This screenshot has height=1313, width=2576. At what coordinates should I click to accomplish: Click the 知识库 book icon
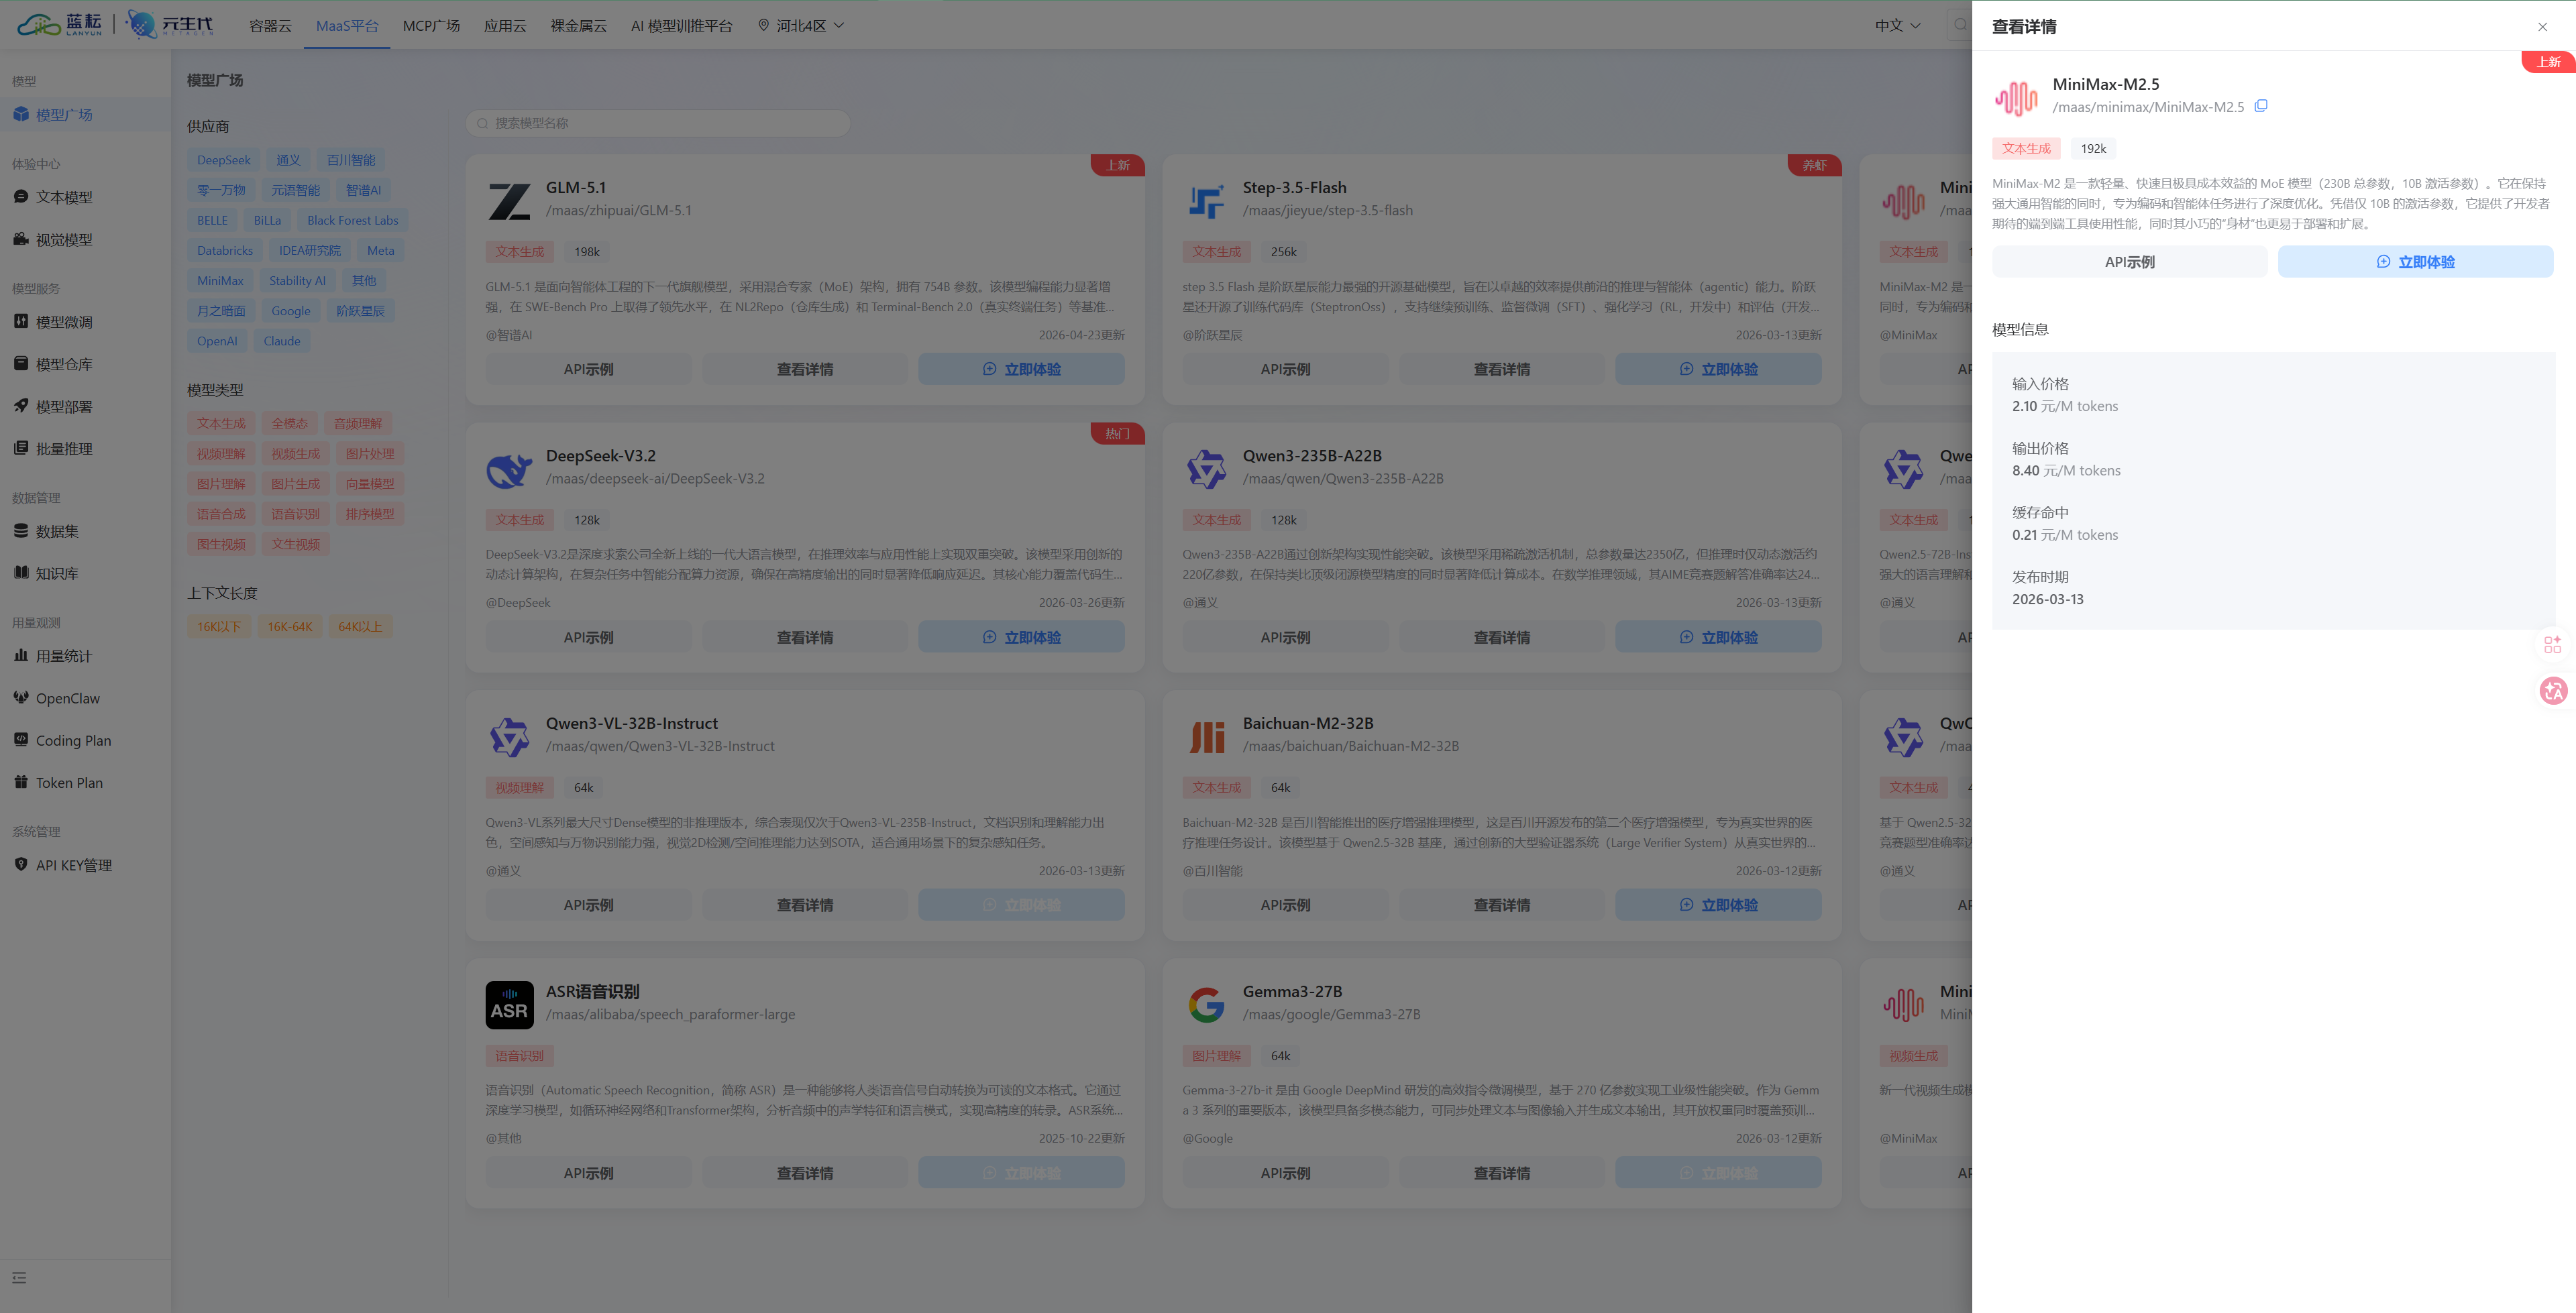pos(21,573)
